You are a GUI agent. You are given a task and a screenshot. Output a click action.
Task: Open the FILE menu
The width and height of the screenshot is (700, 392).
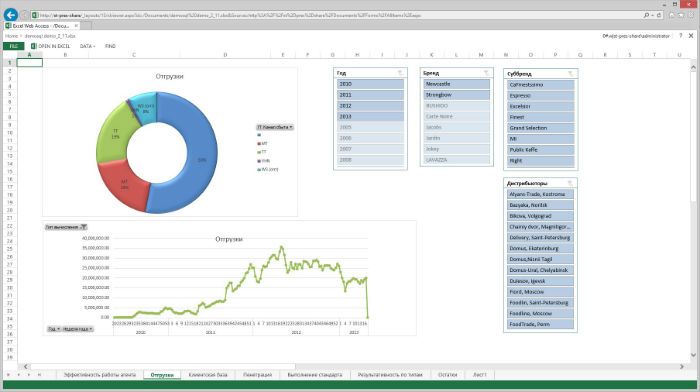point(13,46)
